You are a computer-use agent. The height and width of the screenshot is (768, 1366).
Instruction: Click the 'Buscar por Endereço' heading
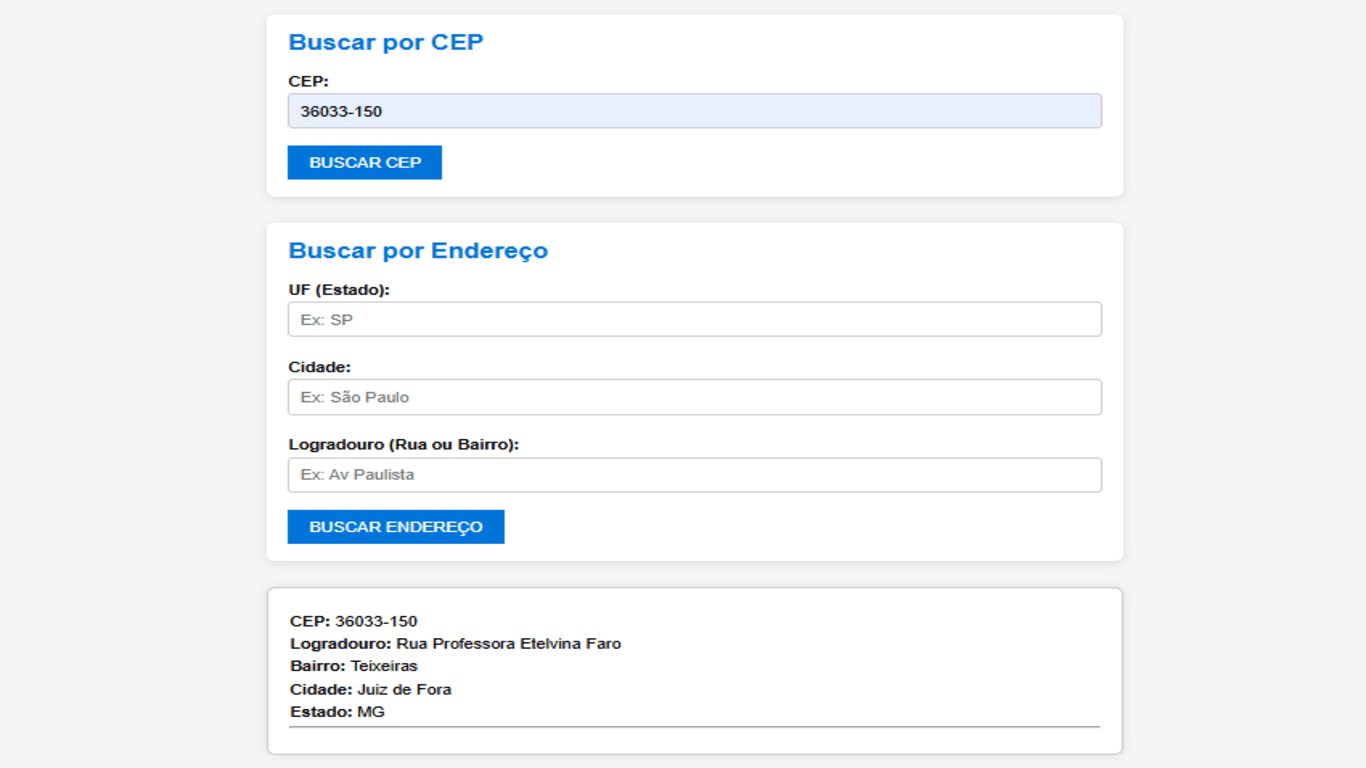click(418, 250)
